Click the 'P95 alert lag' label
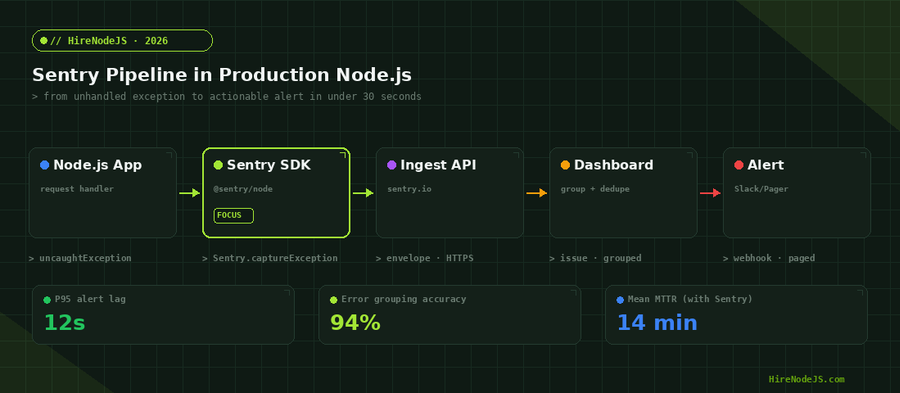Screen dimensions: 900x393 pyautogui.click(x=90, y=299)
